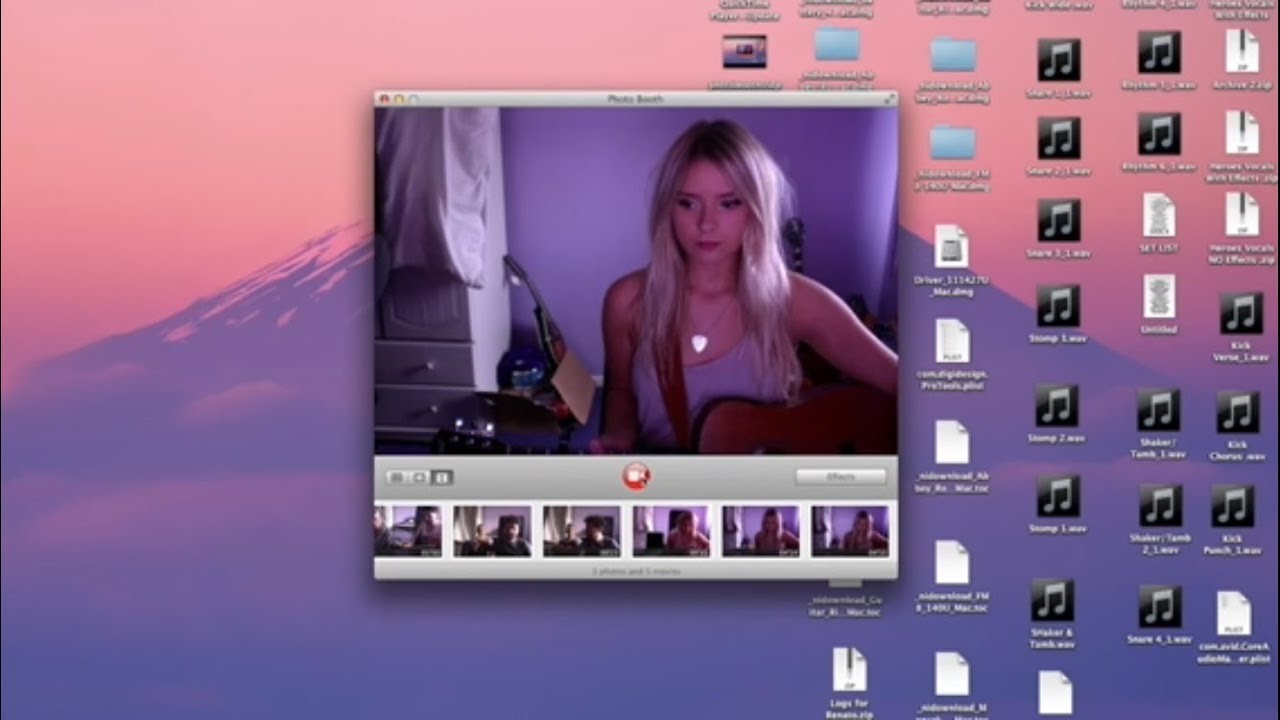Select the com.digidesign.ProTools.plist file icon
The image size is (1280, 720).
952,341
